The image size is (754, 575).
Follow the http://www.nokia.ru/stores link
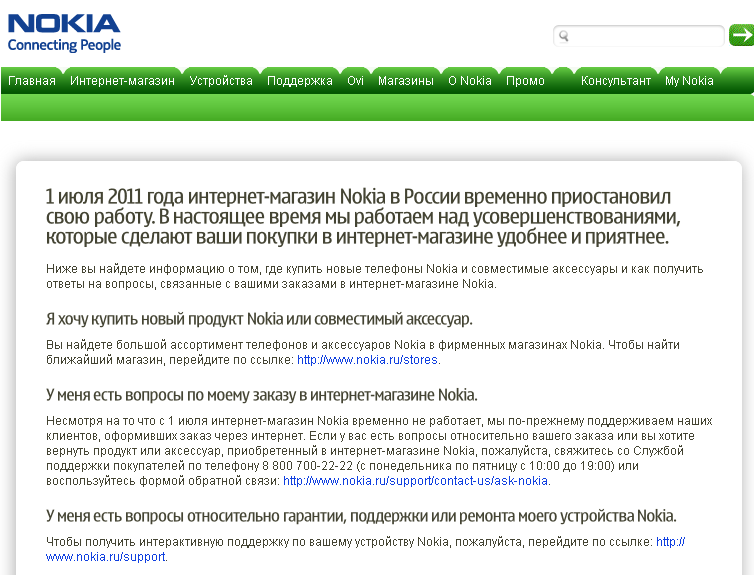coord(367,360)
